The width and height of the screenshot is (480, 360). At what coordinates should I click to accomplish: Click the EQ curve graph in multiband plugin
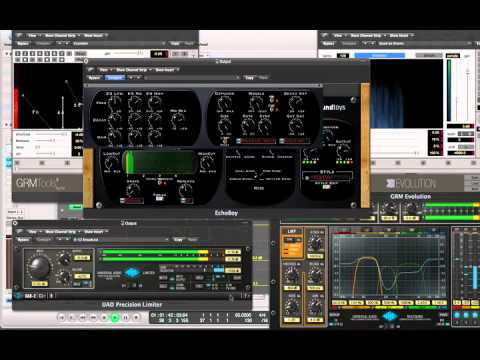click(390, 265)
